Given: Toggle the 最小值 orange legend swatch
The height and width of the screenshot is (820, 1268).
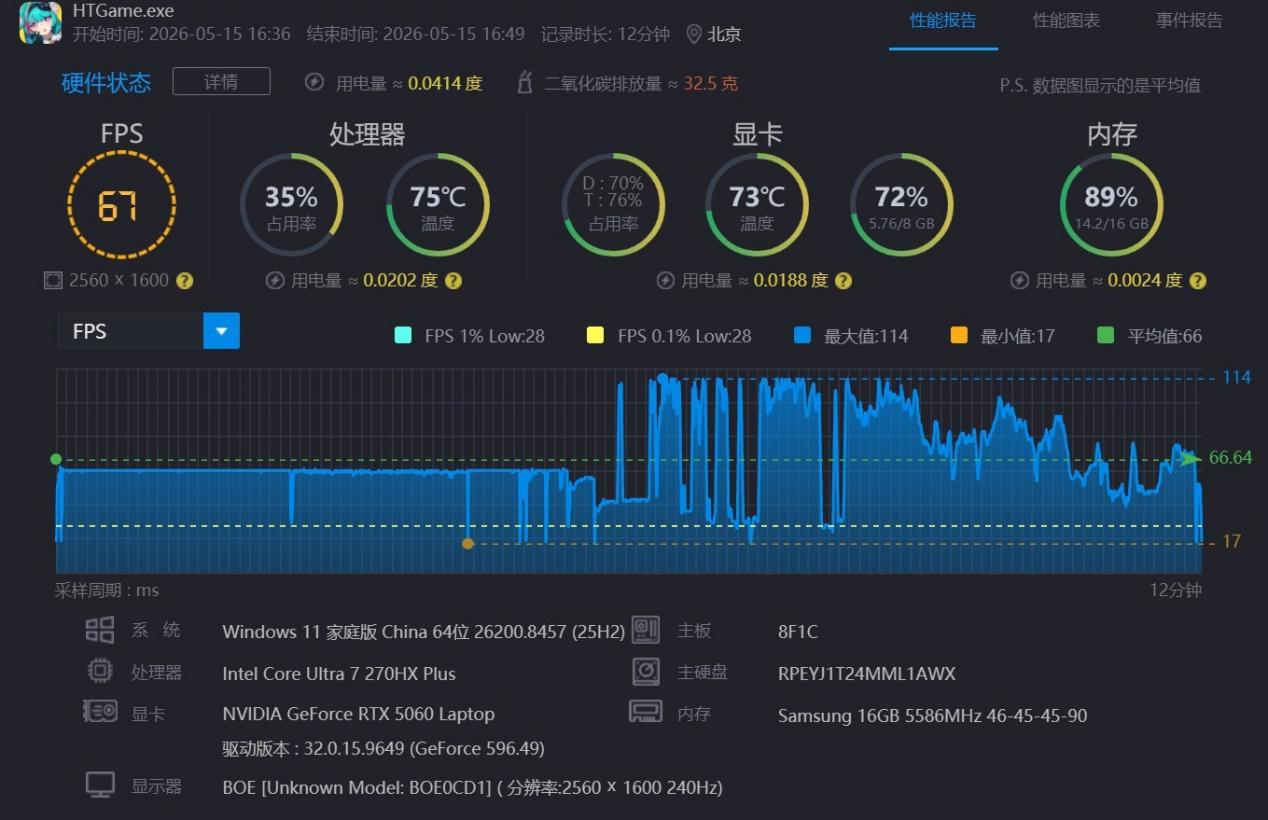Looking at the screenshot, I should (x=959, y=336).
